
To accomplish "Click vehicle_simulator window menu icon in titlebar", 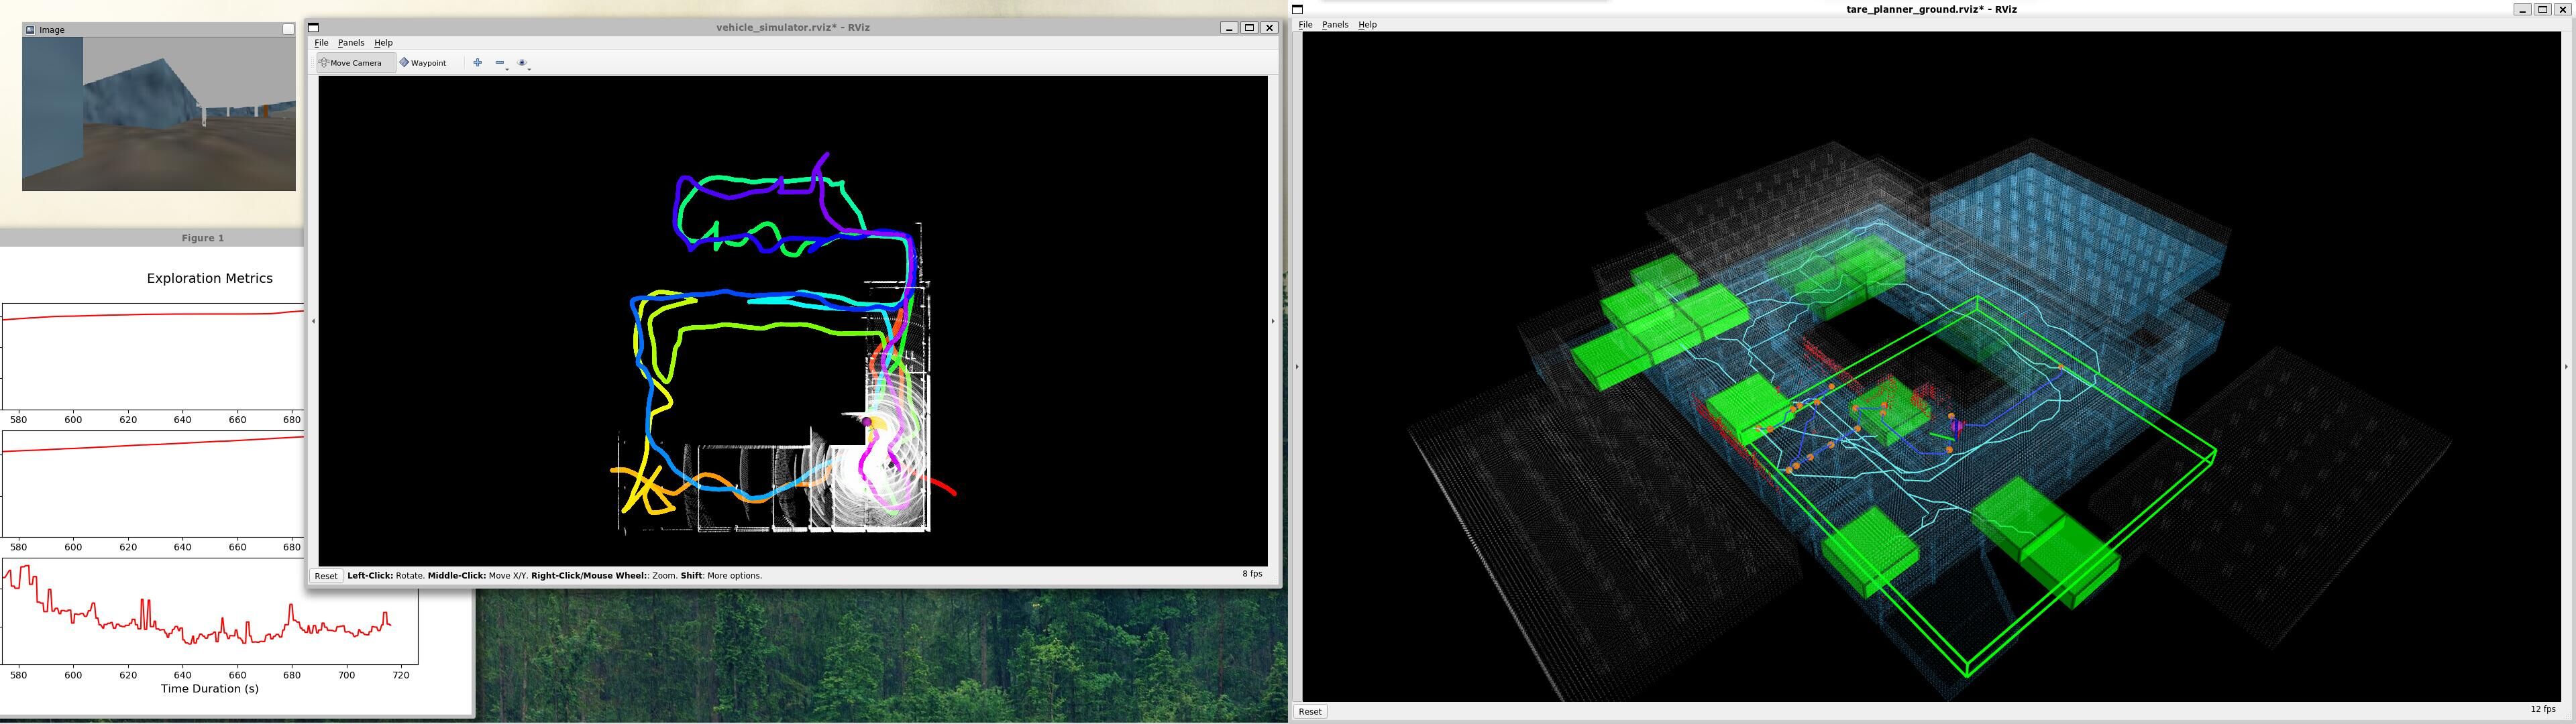I will (314, 28).
